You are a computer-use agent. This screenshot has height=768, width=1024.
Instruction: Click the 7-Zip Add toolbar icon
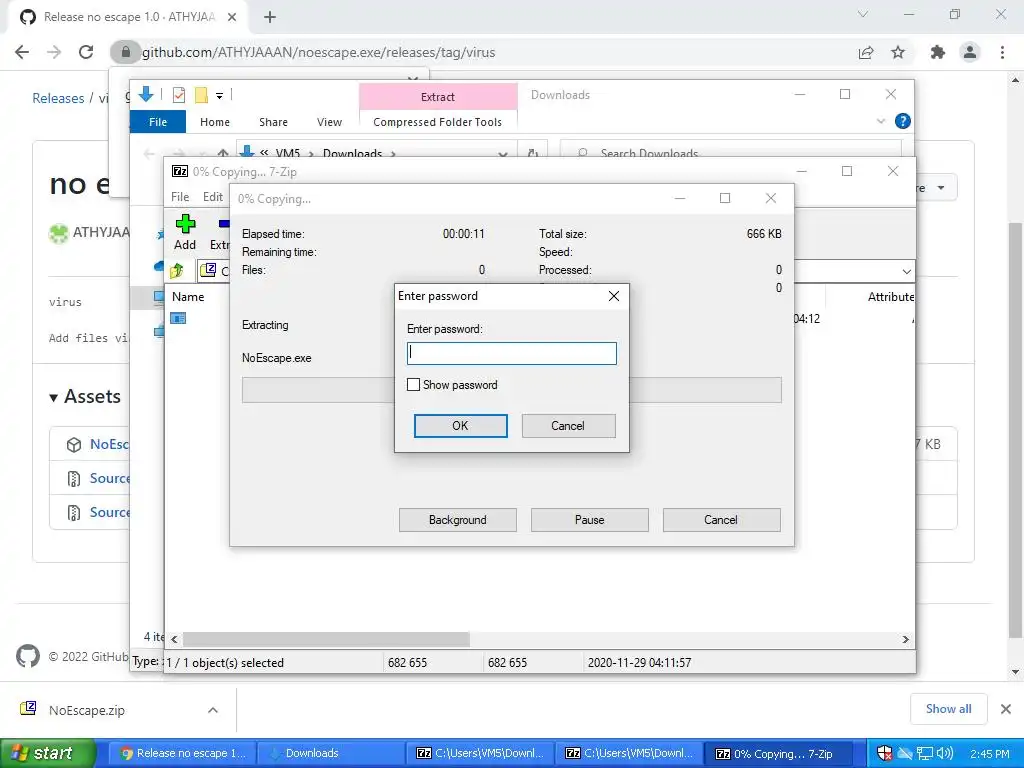[185, 232]
